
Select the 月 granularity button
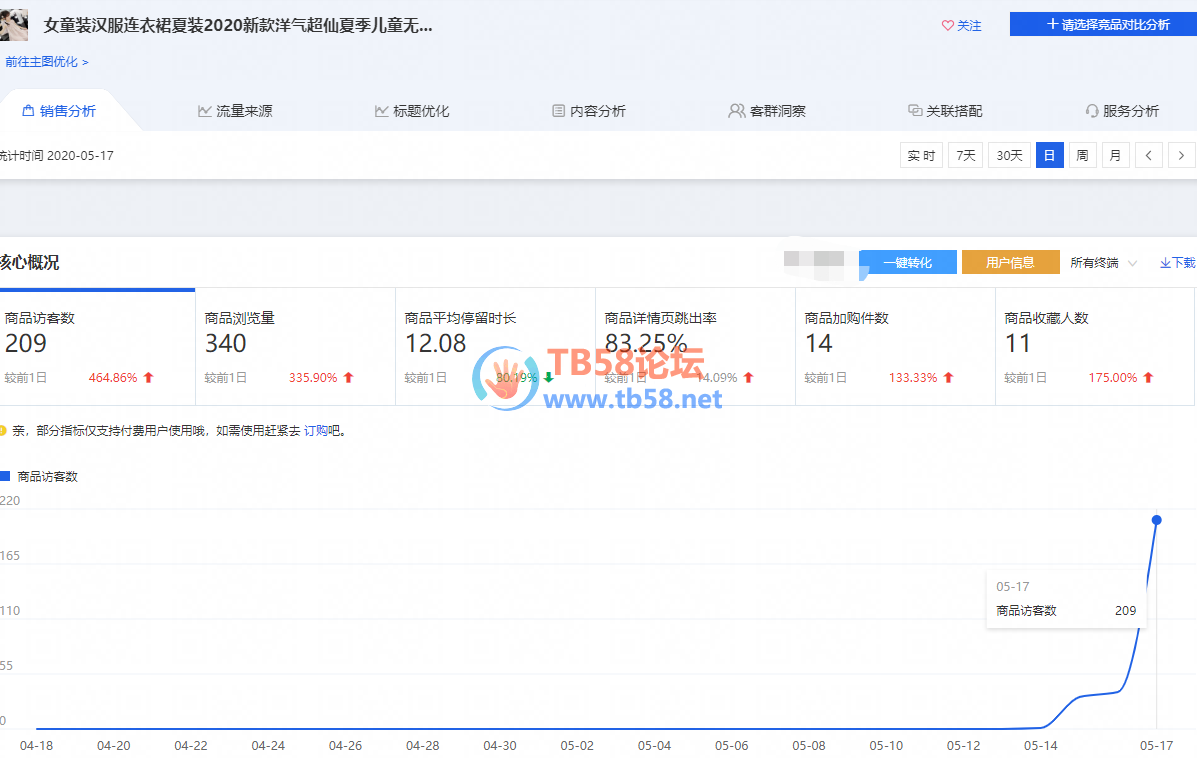coord(1115,156)
